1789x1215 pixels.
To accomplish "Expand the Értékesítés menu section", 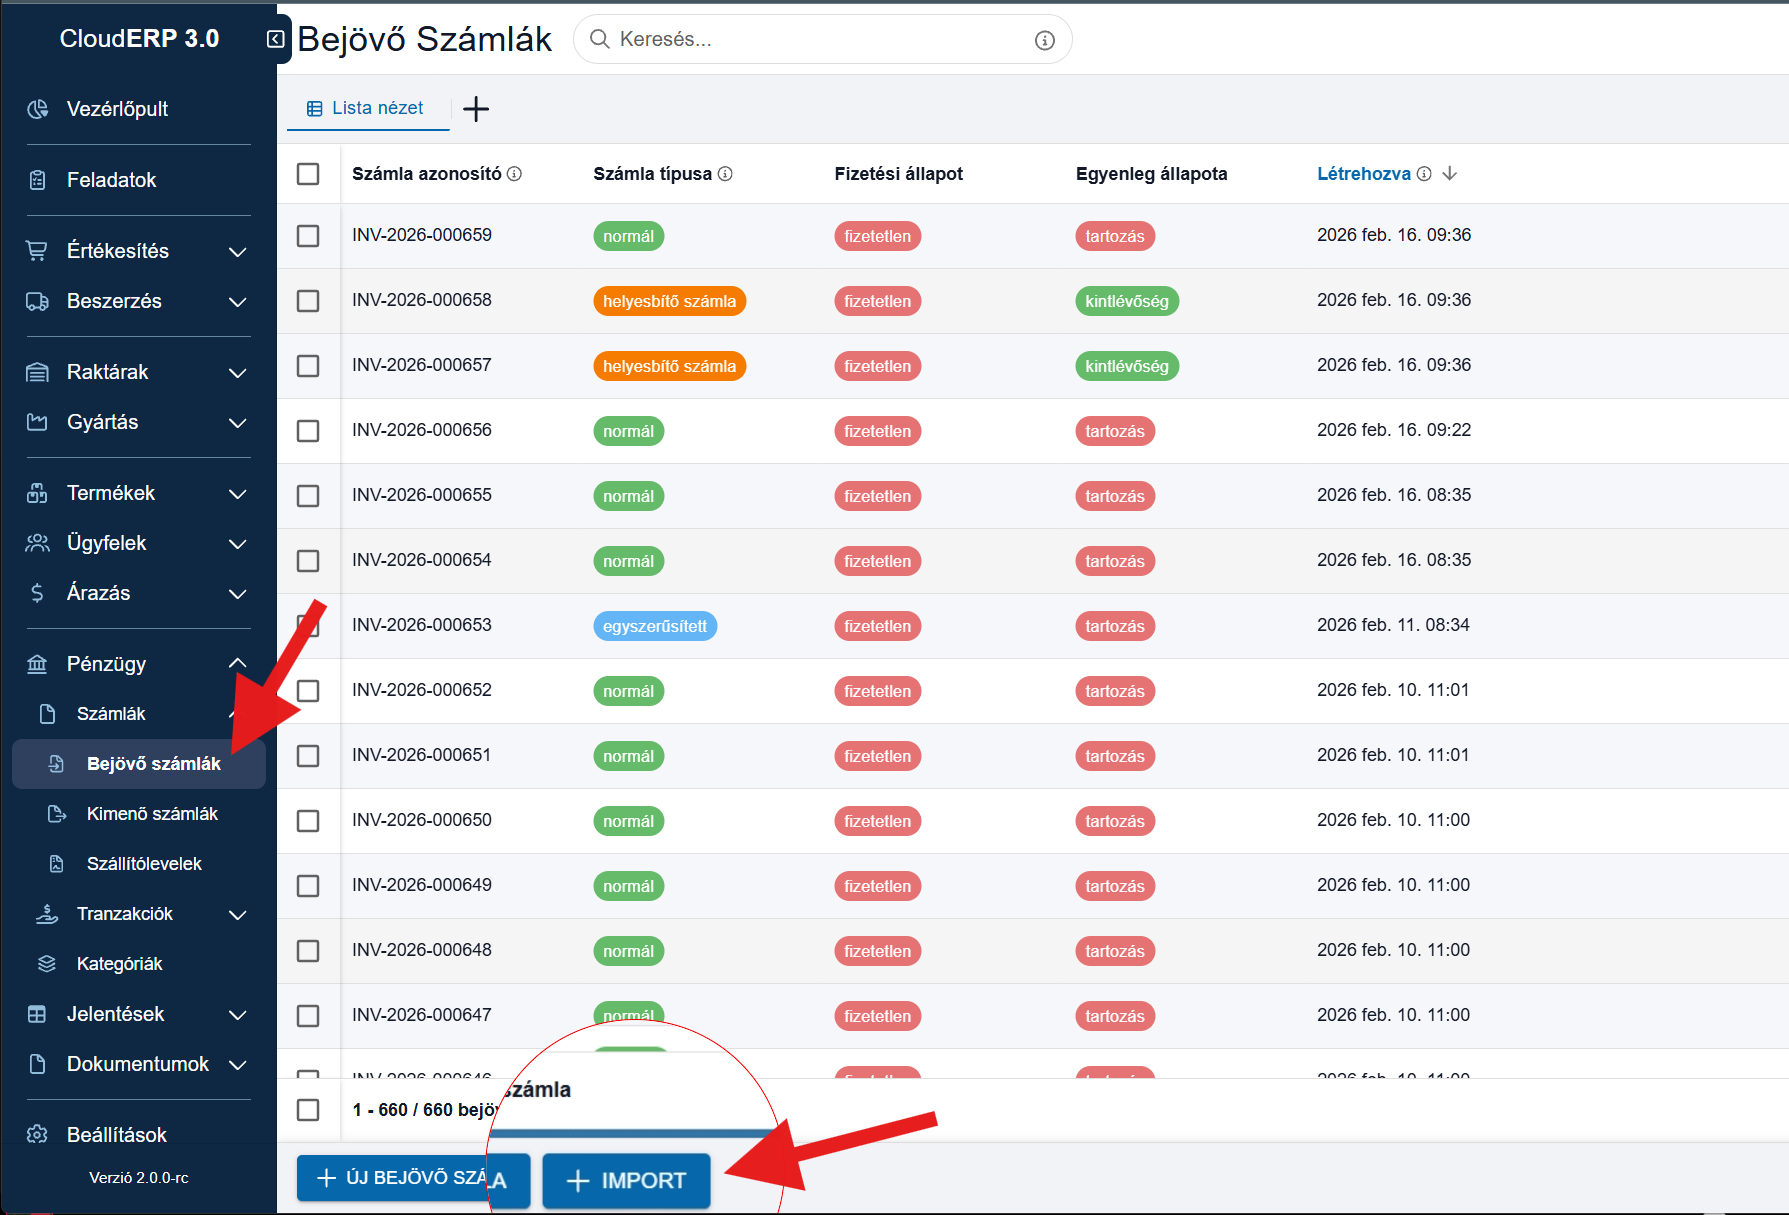I will [x=237, y=251].
